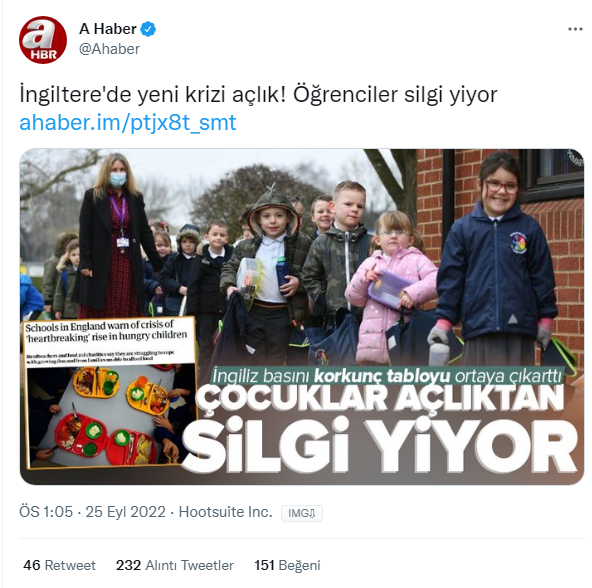Open the Hootsuite Inc. source link
The image size is (592, 588).
pos(225,512)
